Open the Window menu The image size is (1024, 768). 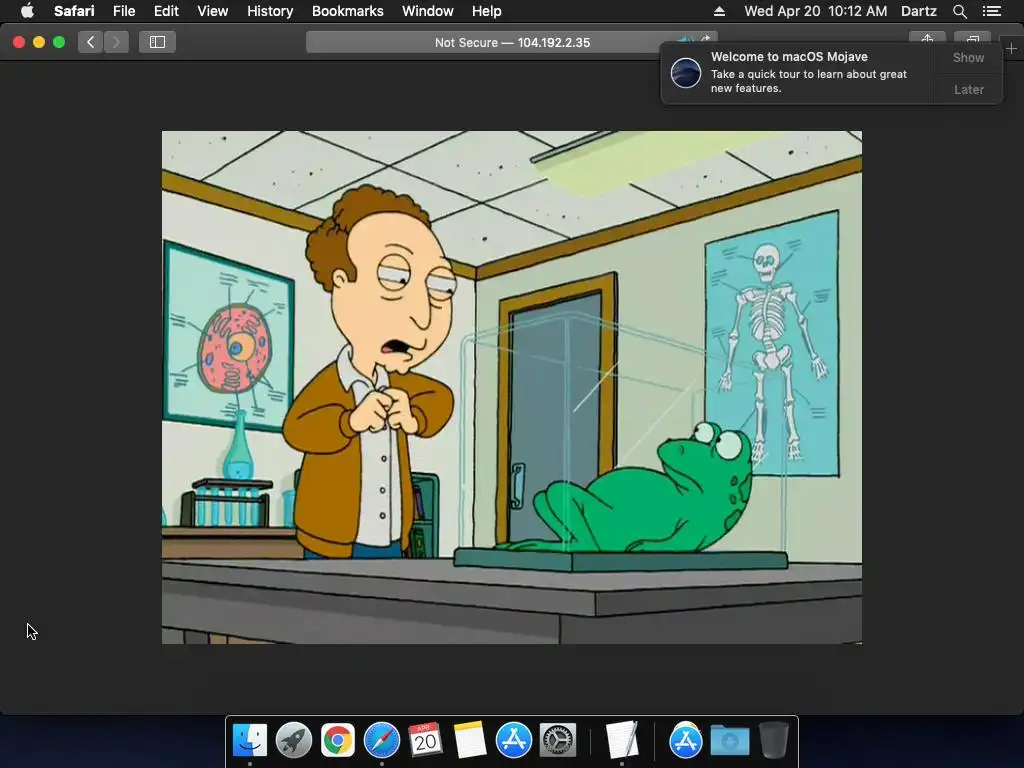pyautogui.click(x=428, y=11)
